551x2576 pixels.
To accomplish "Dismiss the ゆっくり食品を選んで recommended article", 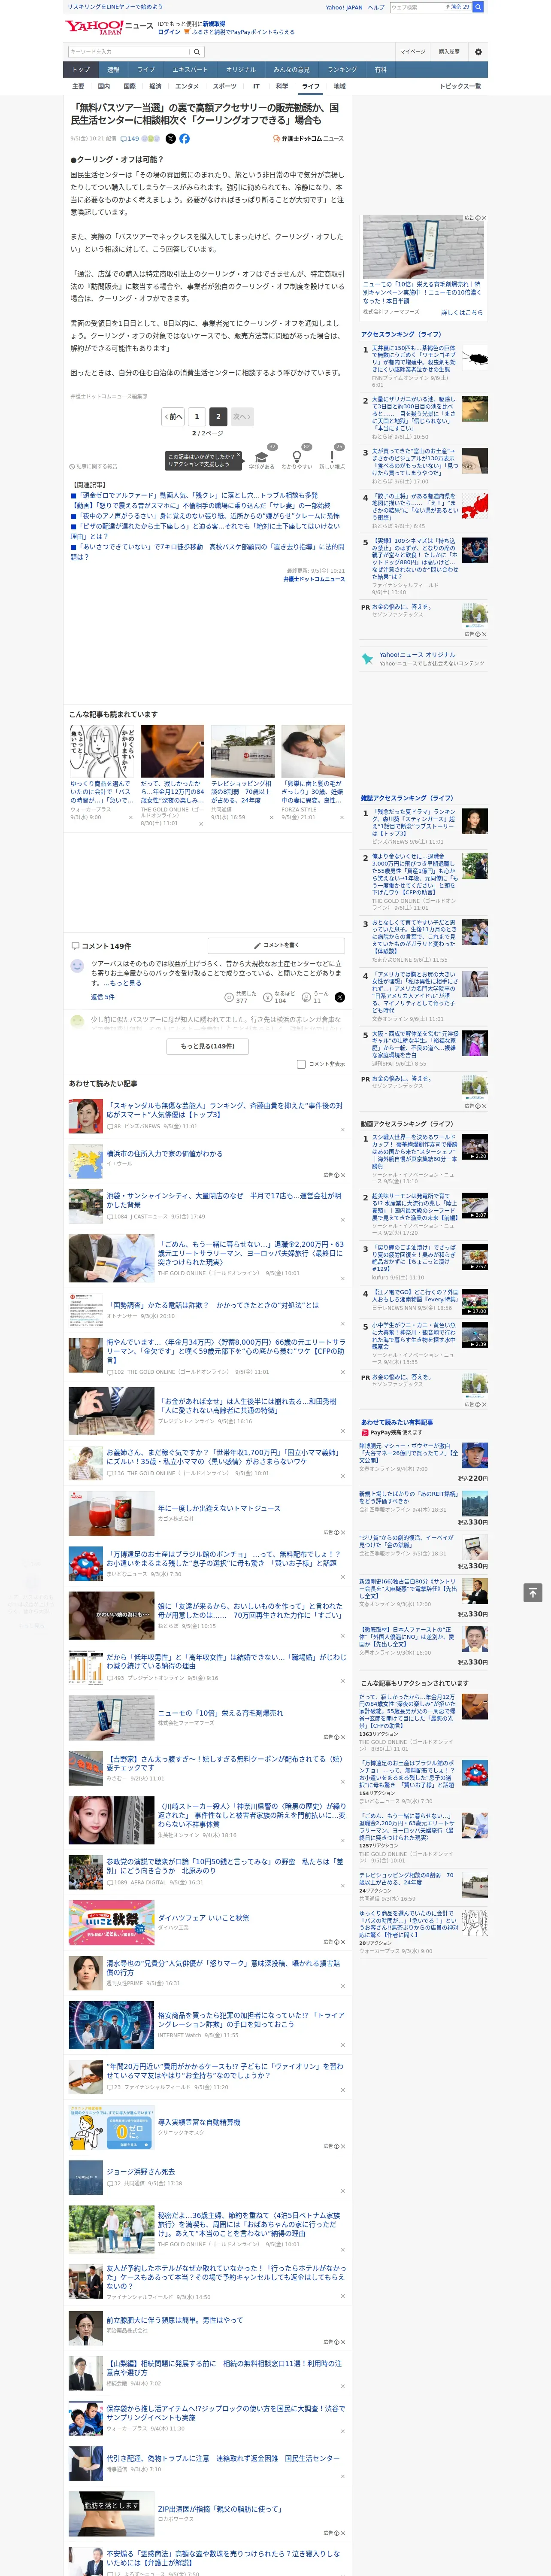I will pos(131,817).
